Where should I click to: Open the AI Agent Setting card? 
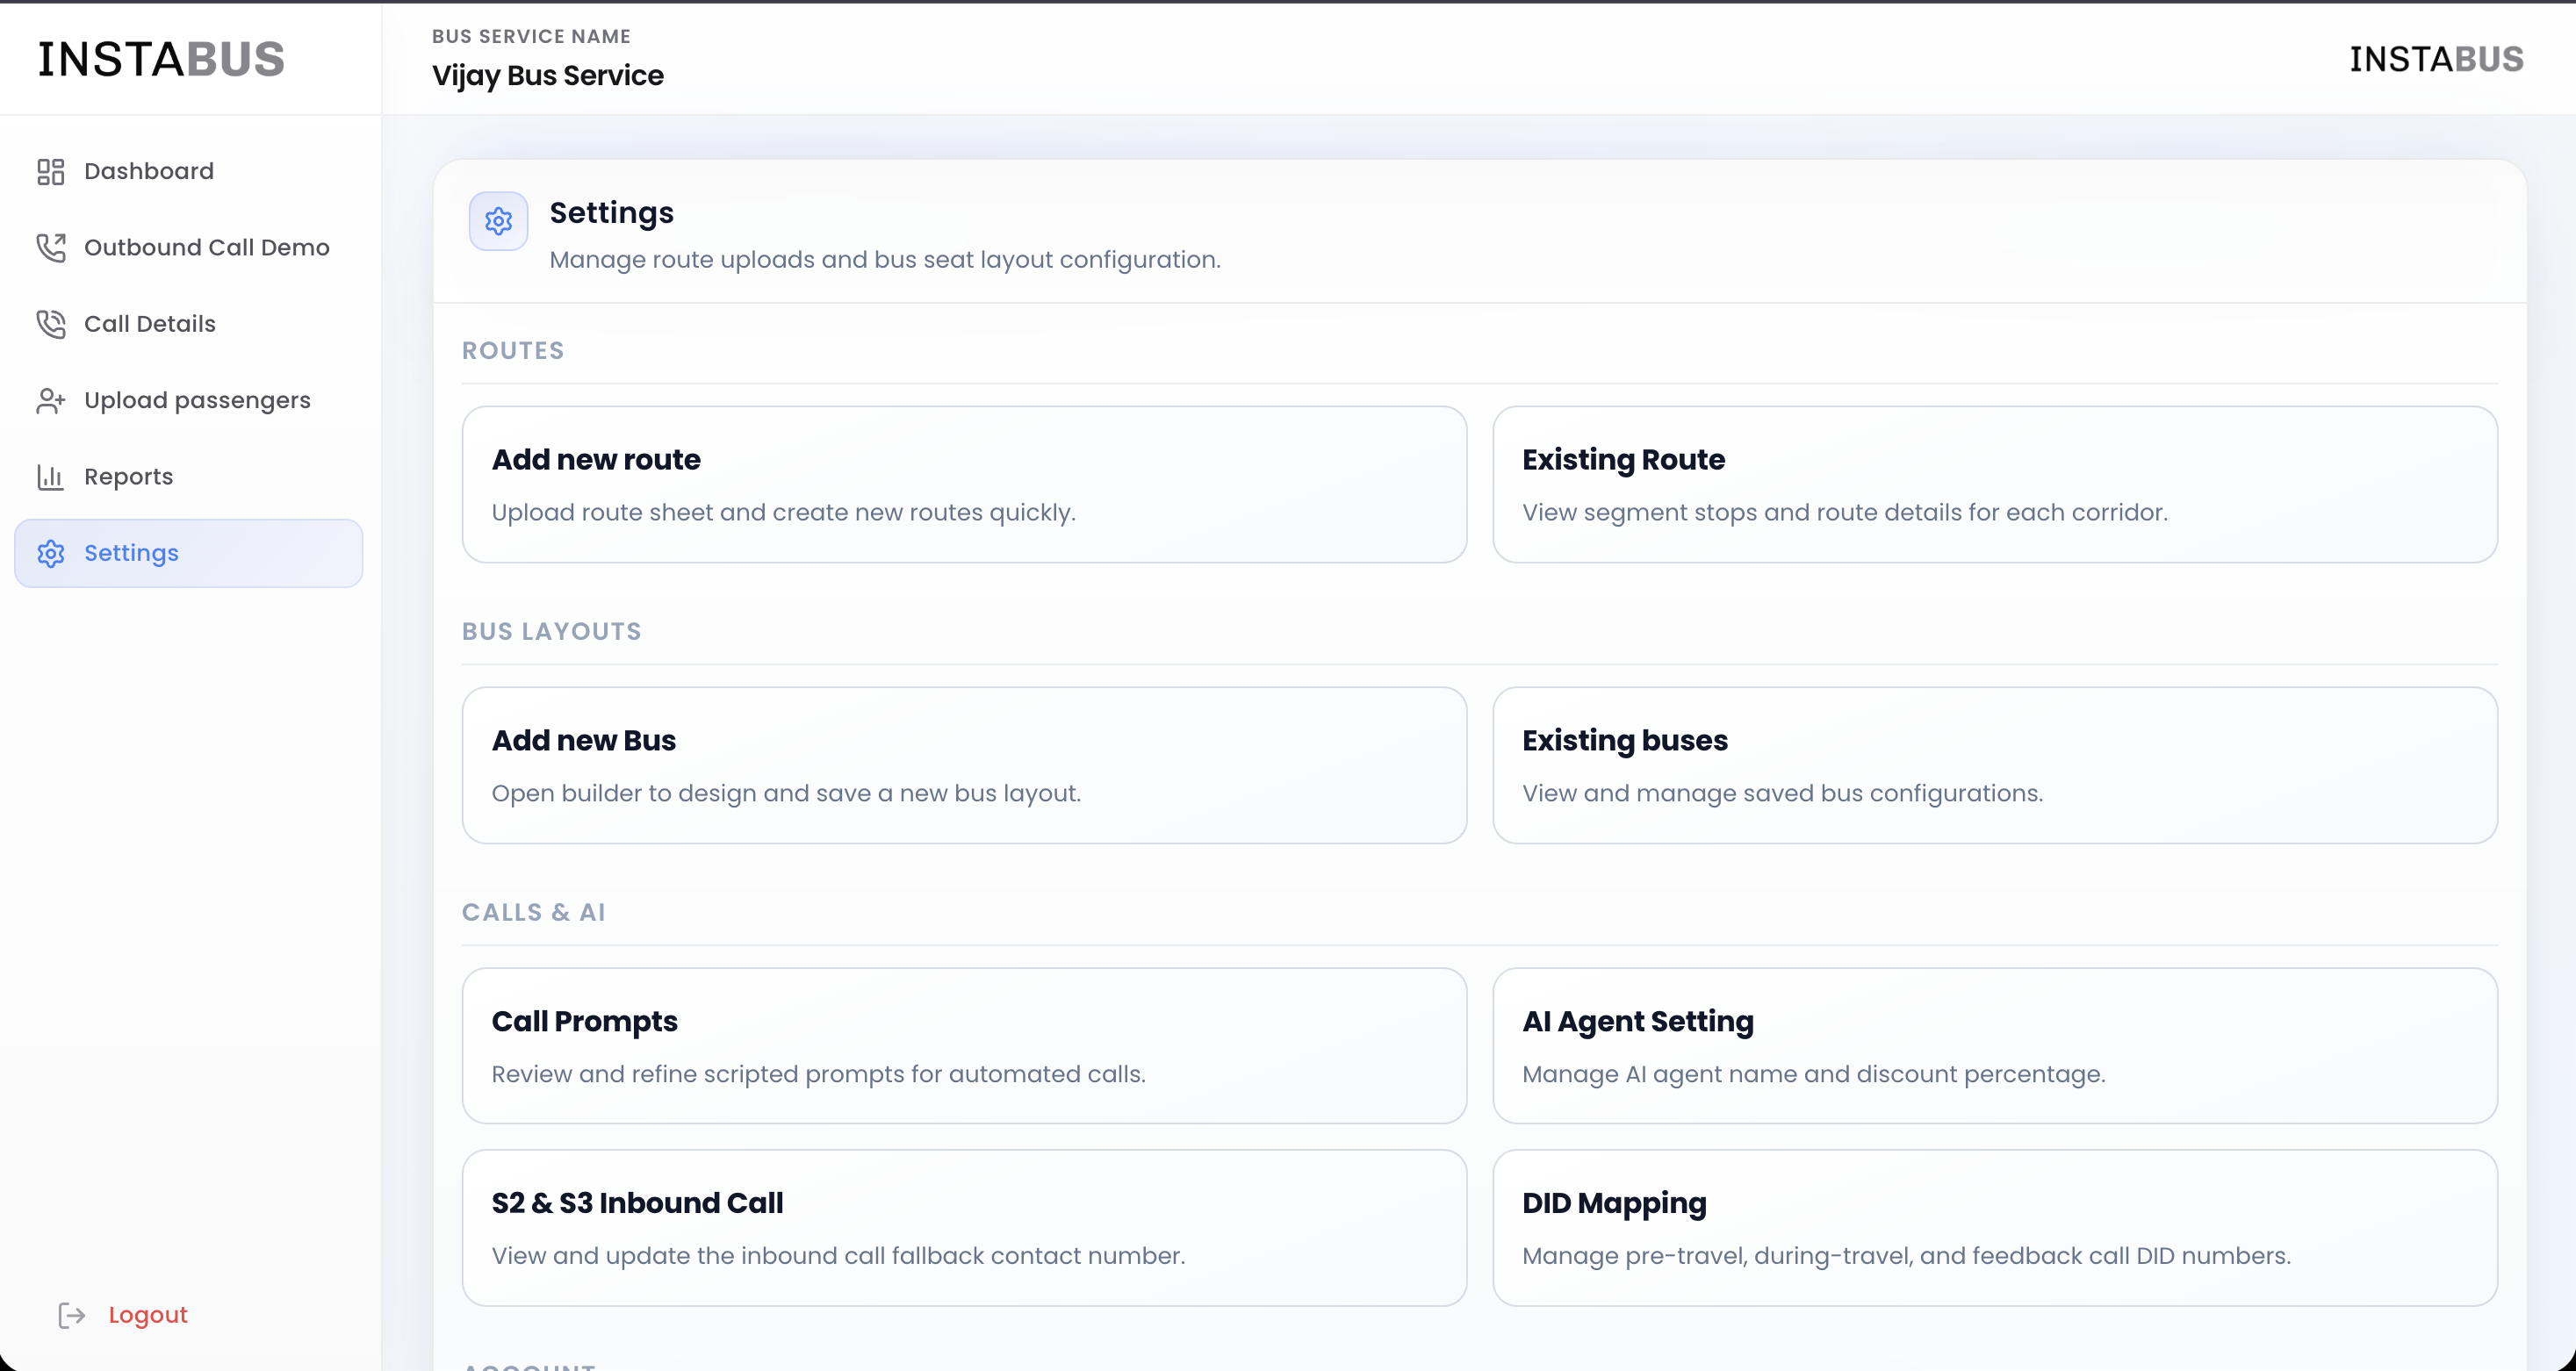(x=1995, y=1046)
